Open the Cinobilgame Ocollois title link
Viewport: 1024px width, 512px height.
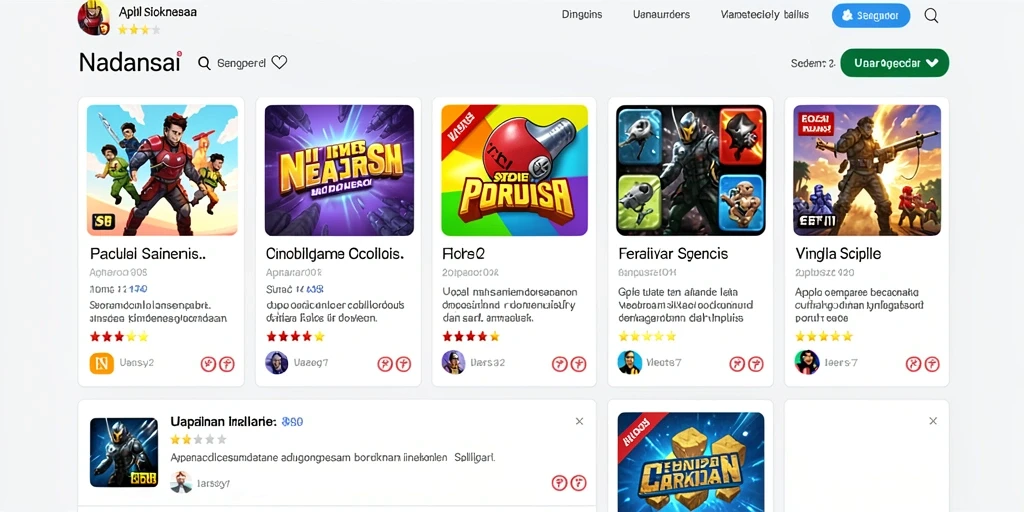pos(335,253)
